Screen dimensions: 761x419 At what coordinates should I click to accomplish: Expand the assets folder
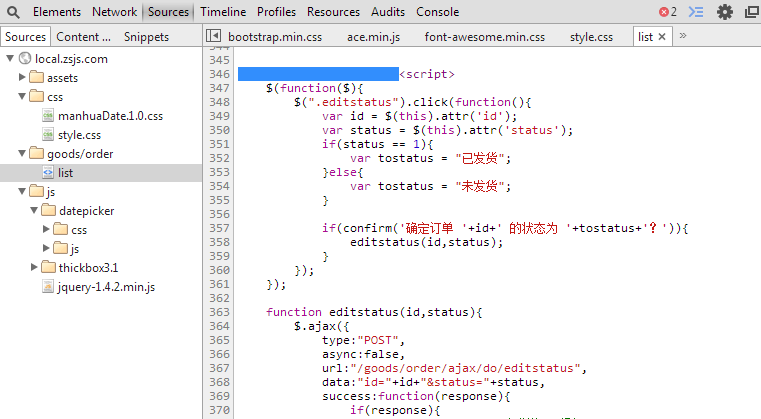[22, 77]
